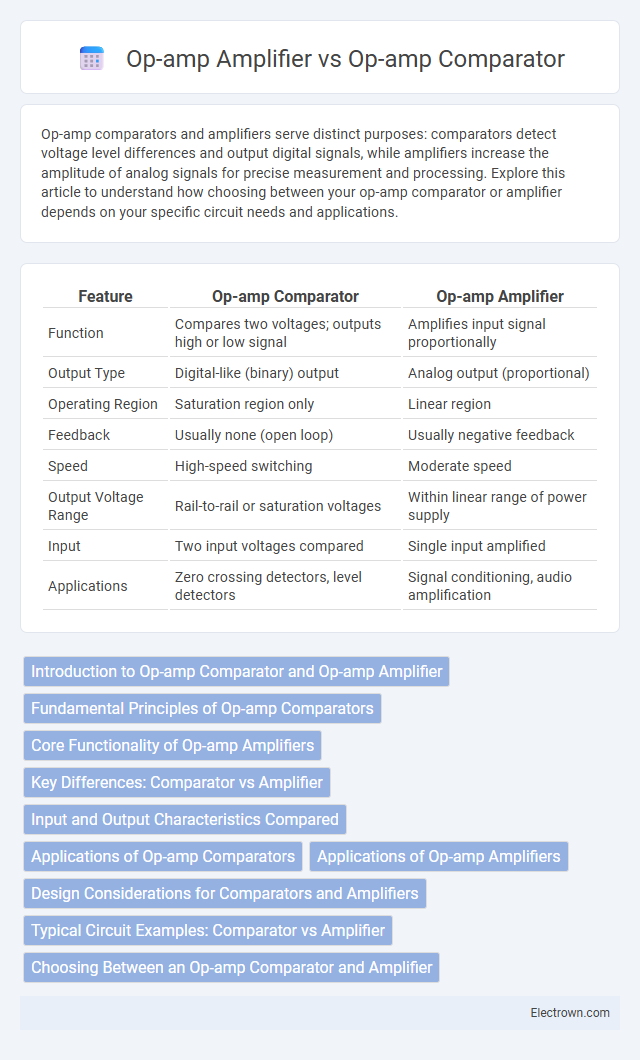Click the Output Voltage Range row label
The image size is (640, 1060).
click(x=95, y=506)
